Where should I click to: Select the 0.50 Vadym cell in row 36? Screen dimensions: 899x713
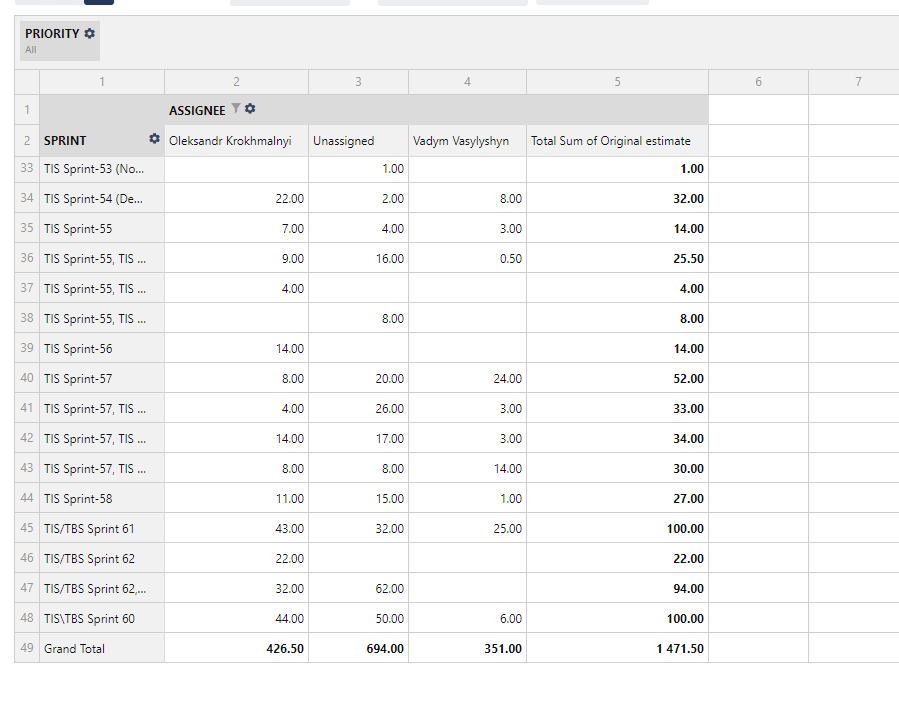[467, 258]
